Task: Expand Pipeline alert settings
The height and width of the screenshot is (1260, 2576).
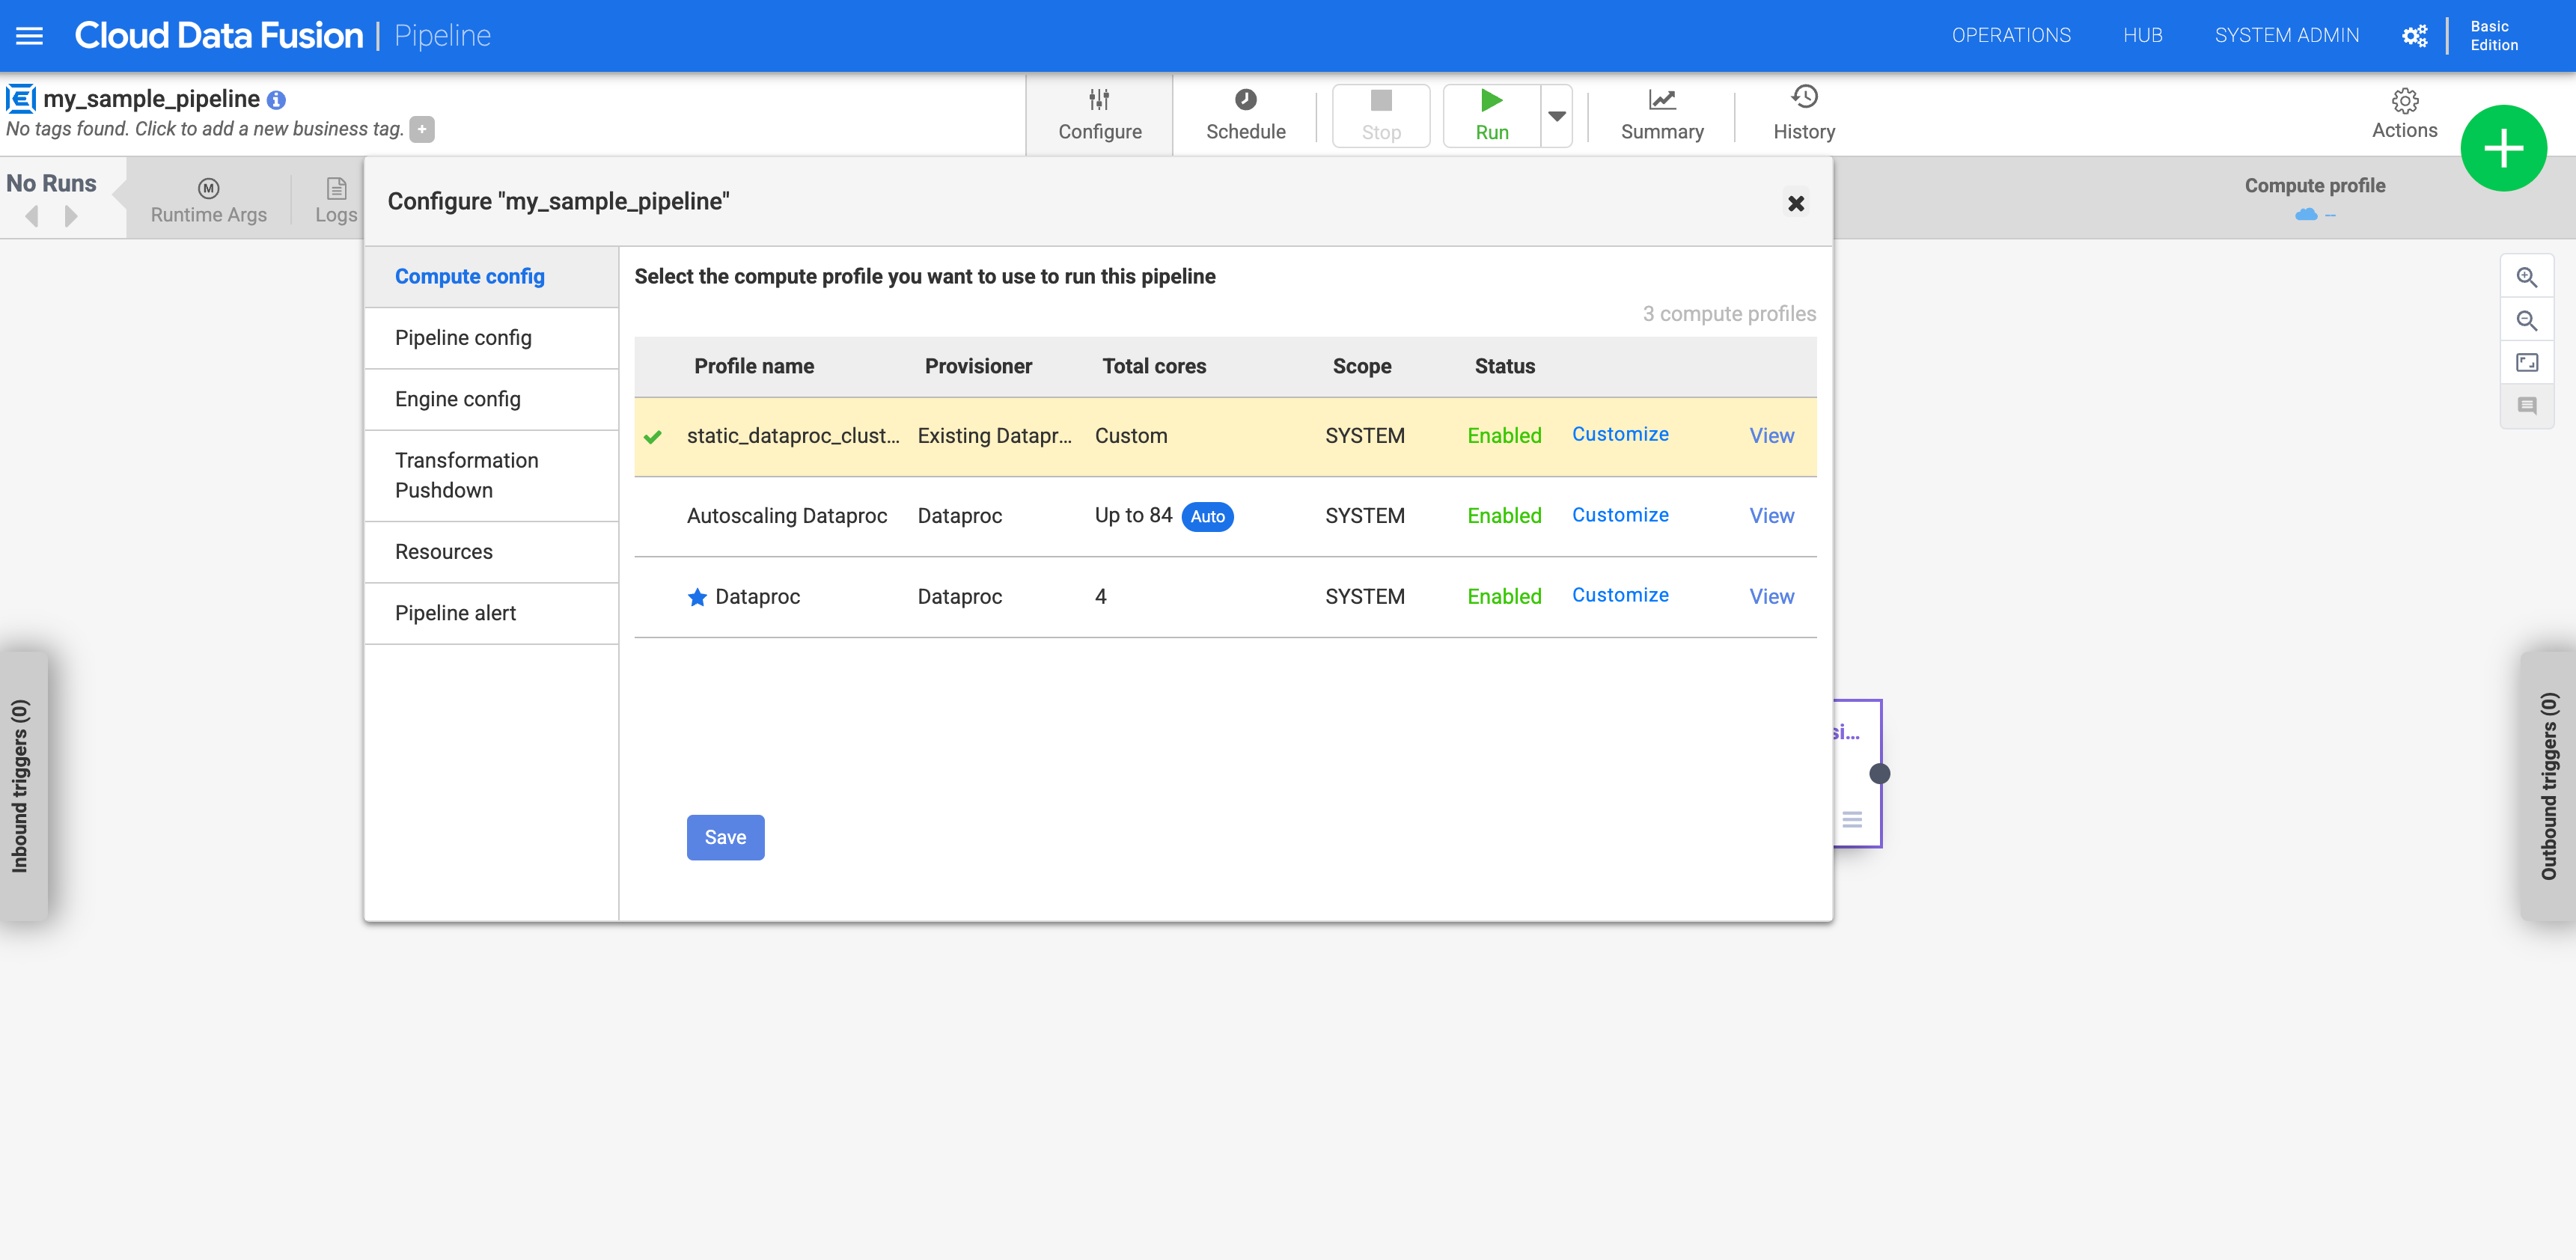Action: [455, 613]
